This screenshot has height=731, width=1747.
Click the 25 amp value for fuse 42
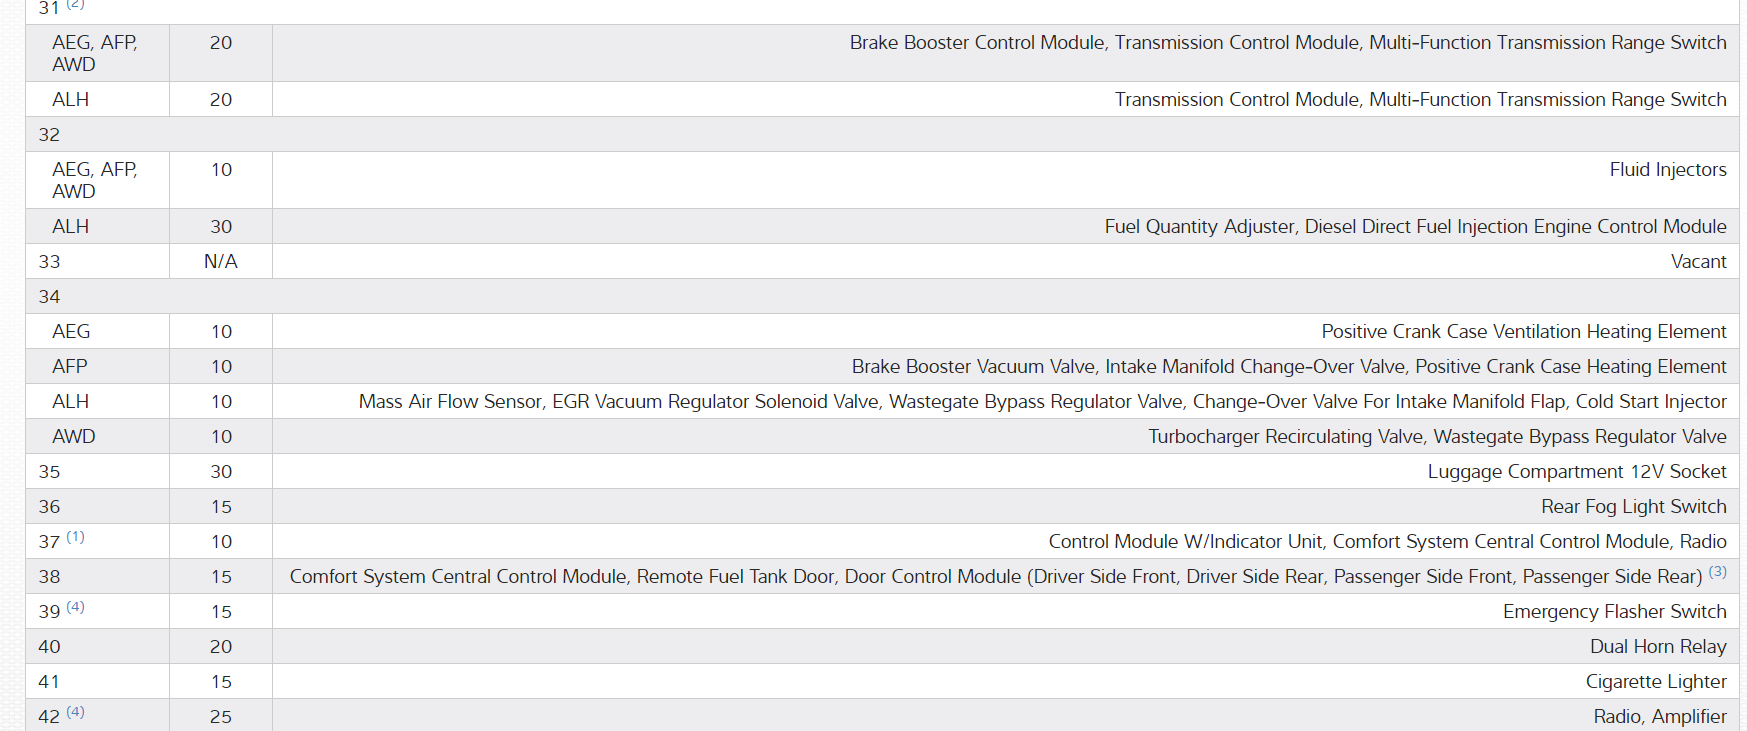pos(221,717)
